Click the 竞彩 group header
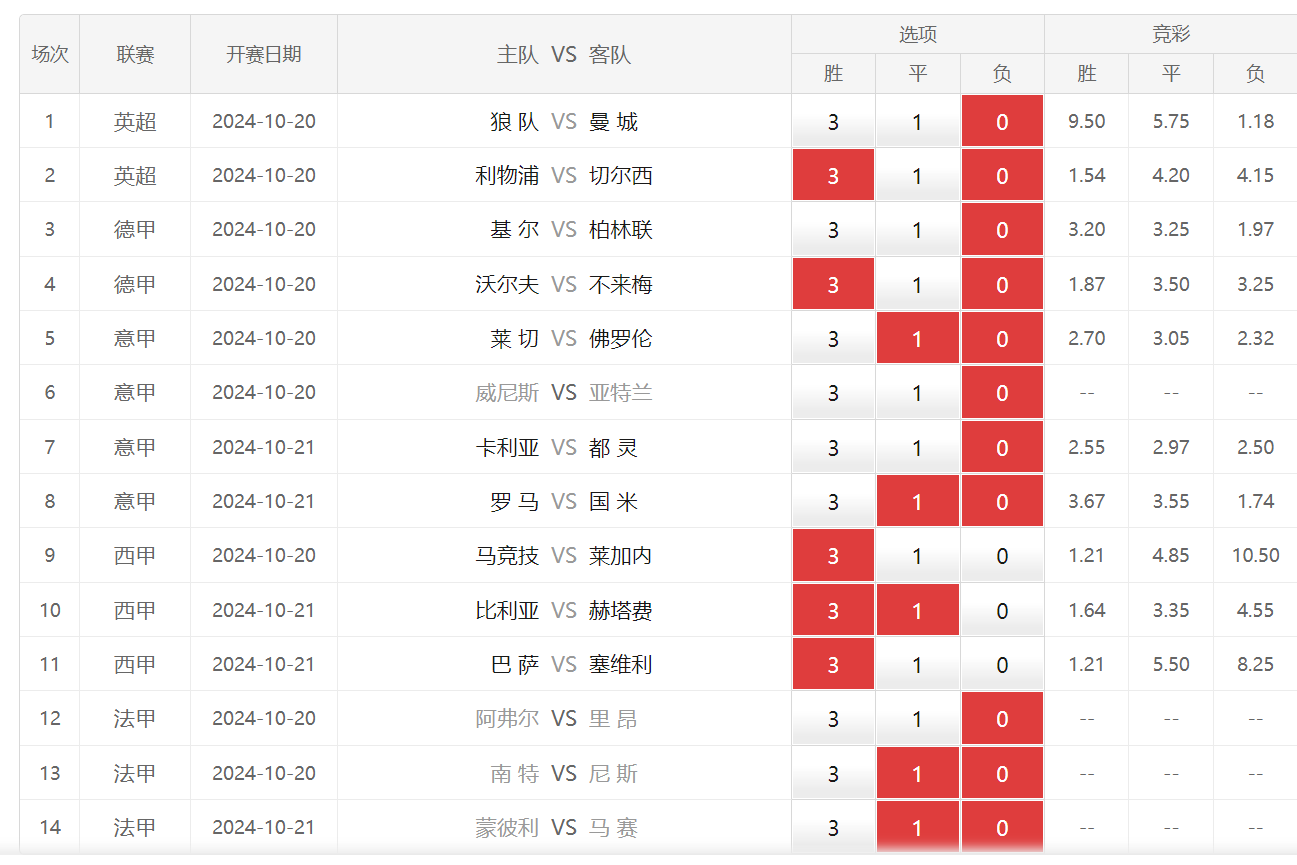Screen dimensions: 1297x865 [1171, 34]
